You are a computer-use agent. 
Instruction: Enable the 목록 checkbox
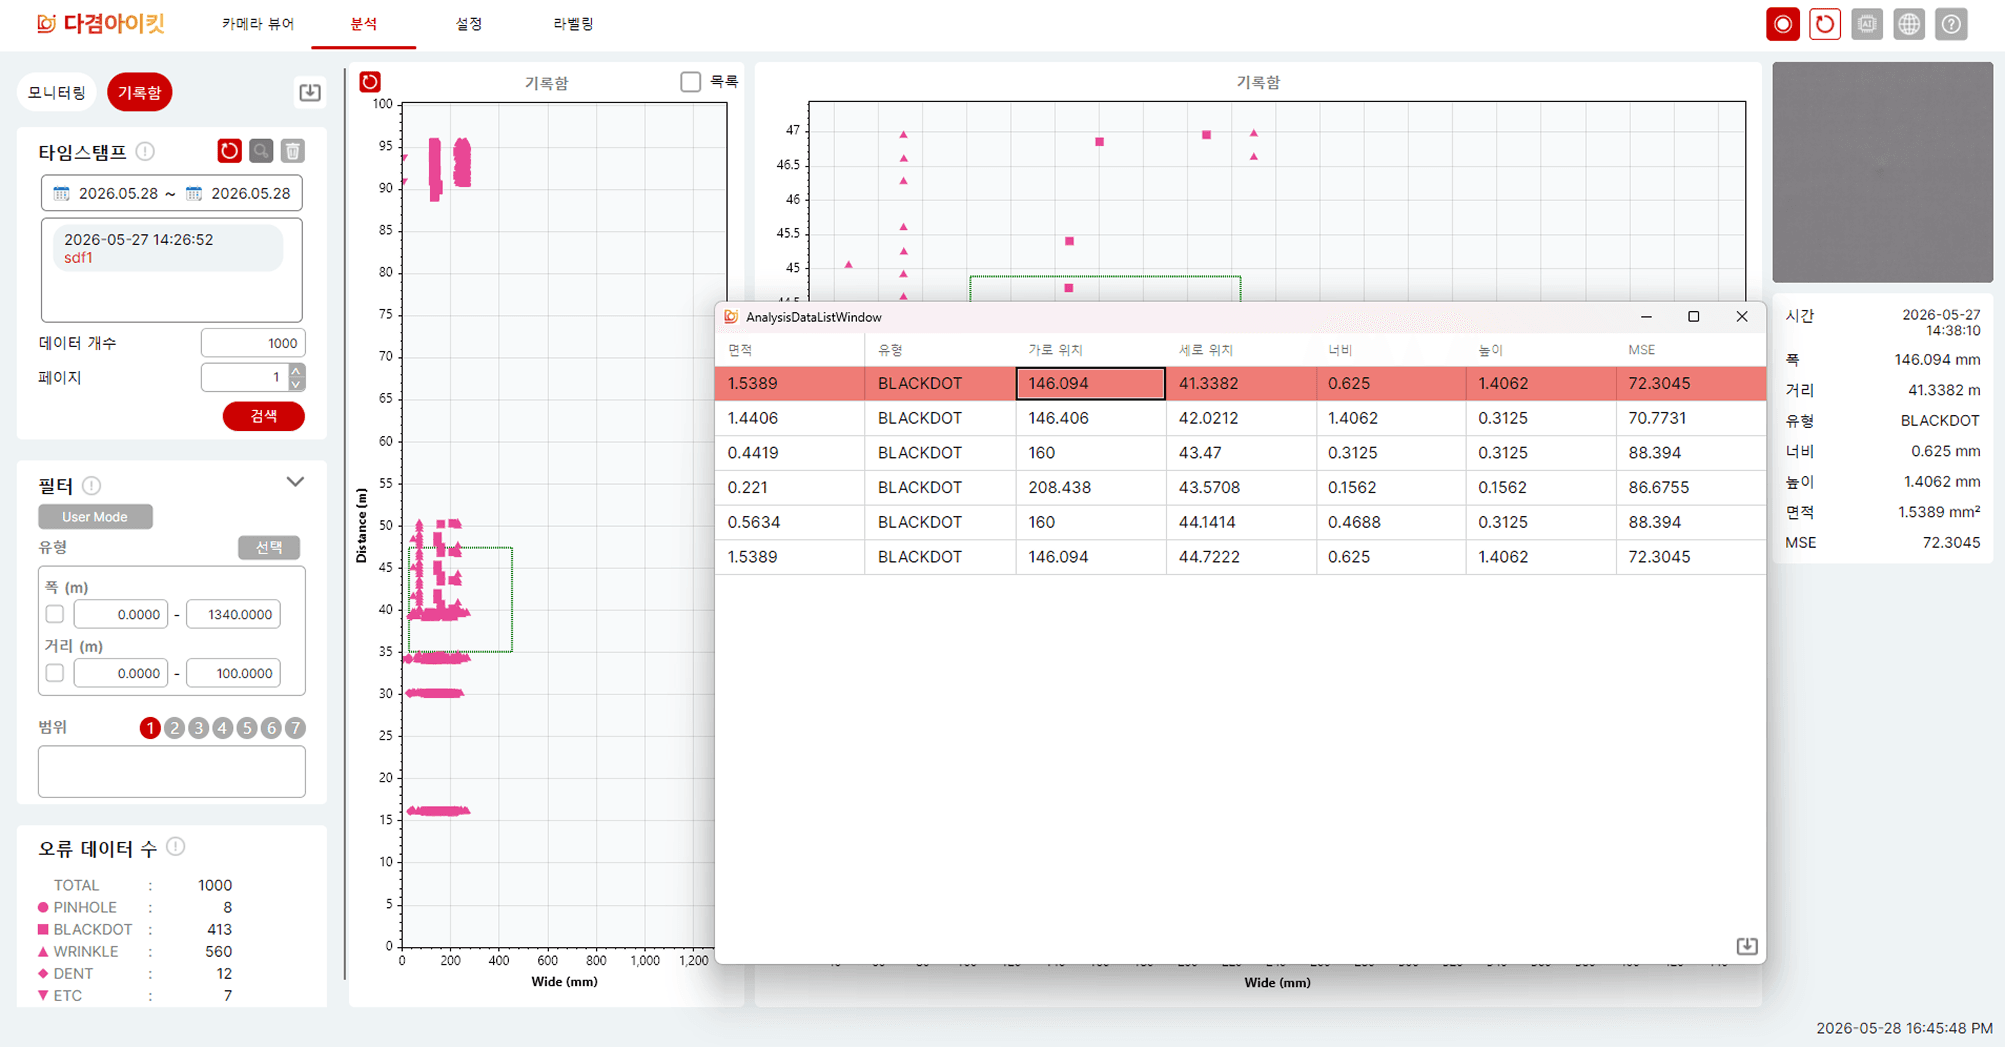[x=690, y=82]
